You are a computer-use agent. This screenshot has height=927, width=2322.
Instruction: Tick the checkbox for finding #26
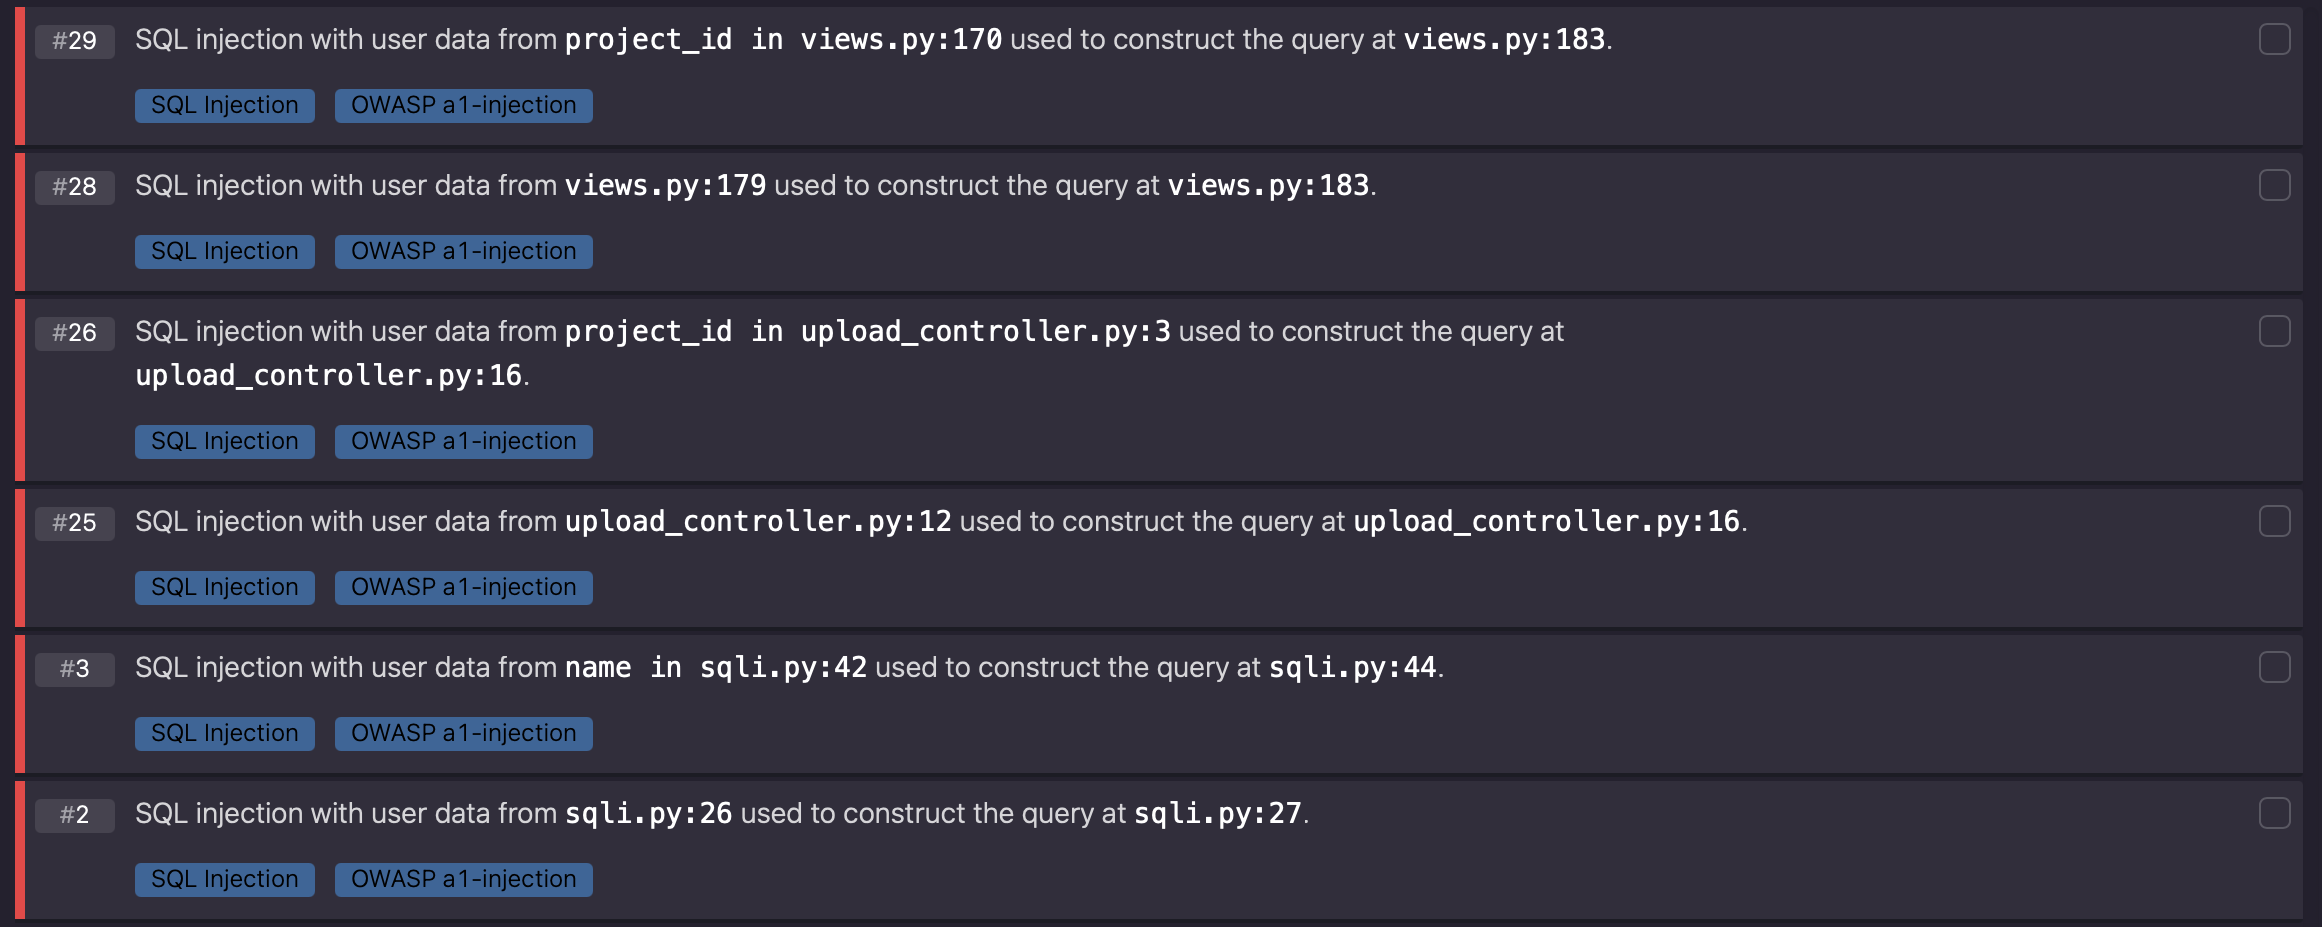click(x=2274, y=331)
